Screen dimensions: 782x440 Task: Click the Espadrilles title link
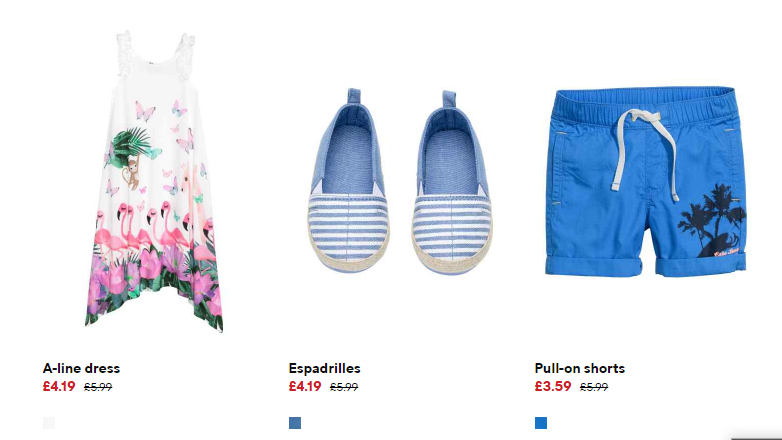pyautogui.click(x=324, y=368)
